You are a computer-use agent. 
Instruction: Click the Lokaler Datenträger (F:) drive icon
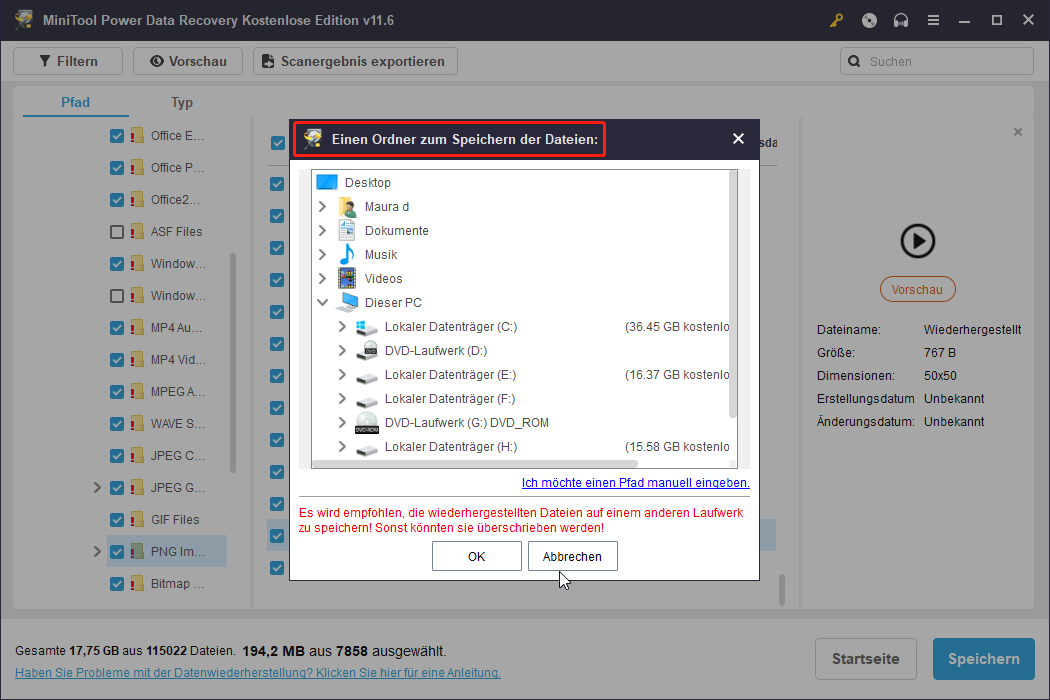pos(367,401)
